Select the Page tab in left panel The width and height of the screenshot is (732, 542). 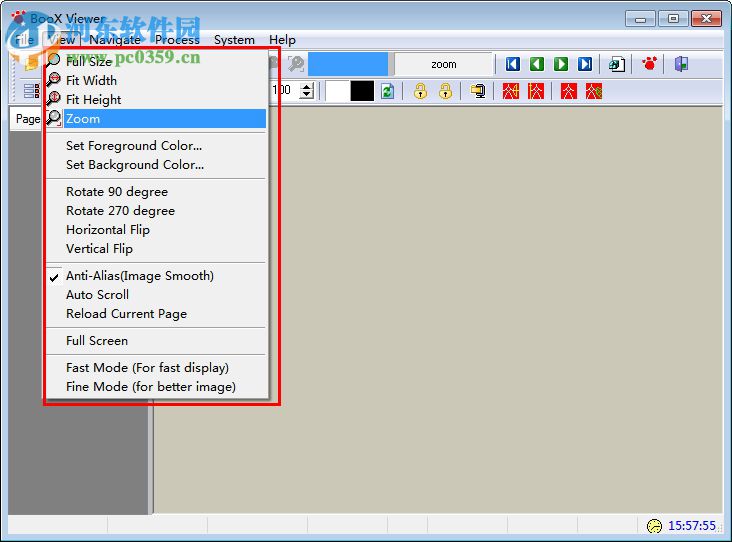[27, 119]
